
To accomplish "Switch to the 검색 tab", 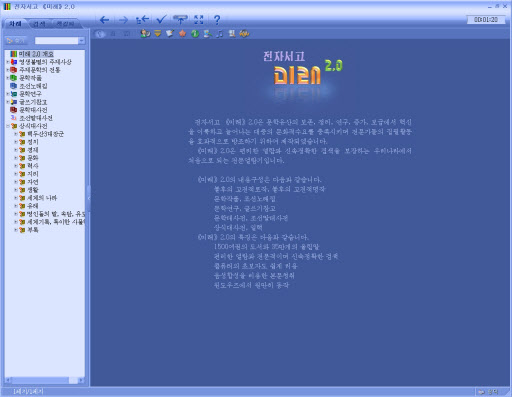I will coord(39,24).
